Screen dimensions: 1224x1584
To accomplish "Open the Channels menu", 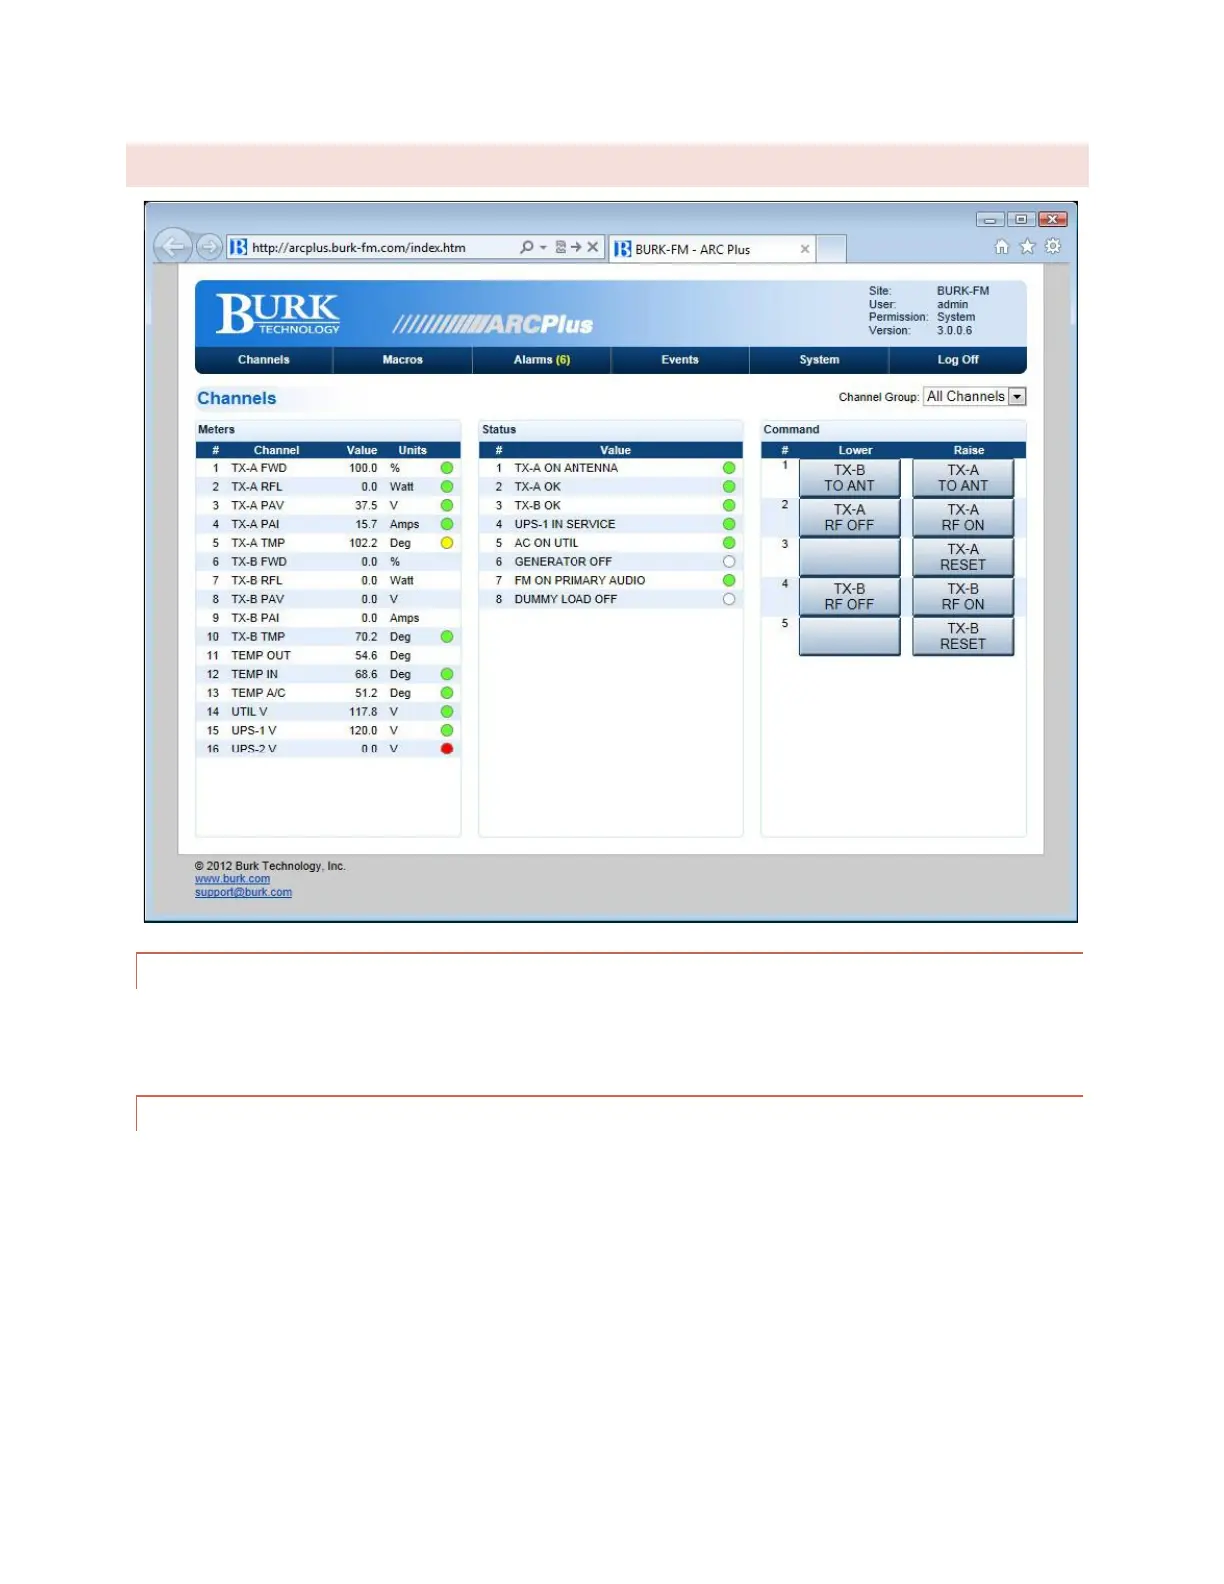I will [264, 360].
